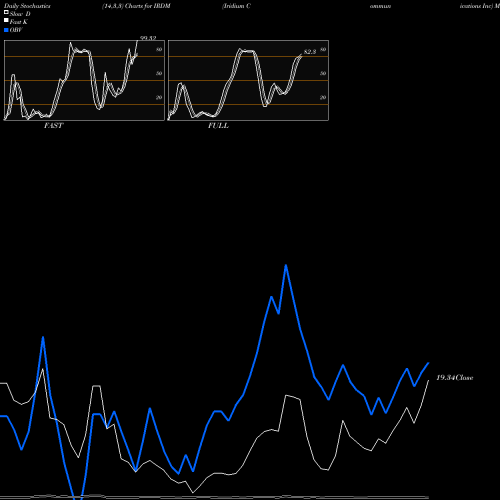
Task: Click the 99.52 value on FAST chart
Action: click(x=148, y=38)
